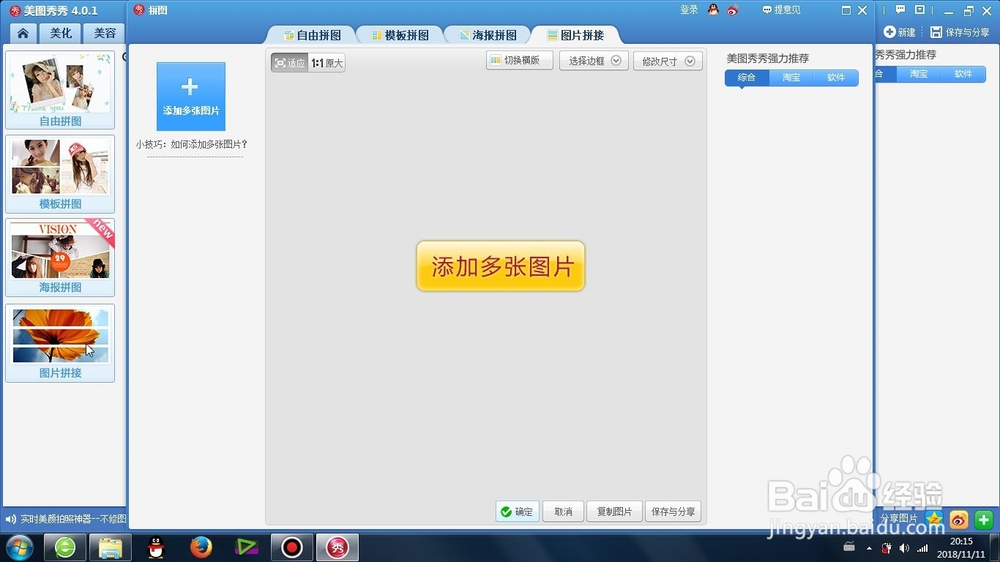Select the 模板拼图 thumbnail in sidebar
The width and height of the screenshot is (1000, 562).
pyautogui.click(x=60, y=174)
